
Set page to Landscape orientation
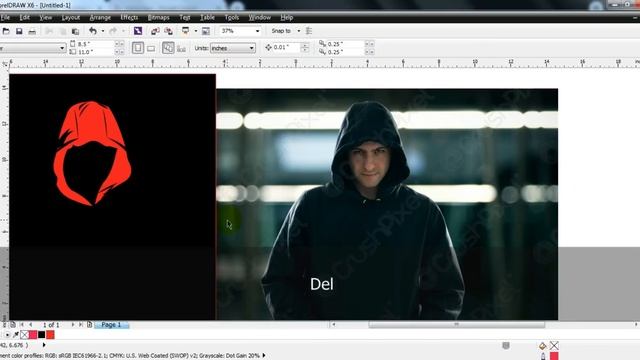click(x=151, y=49)
